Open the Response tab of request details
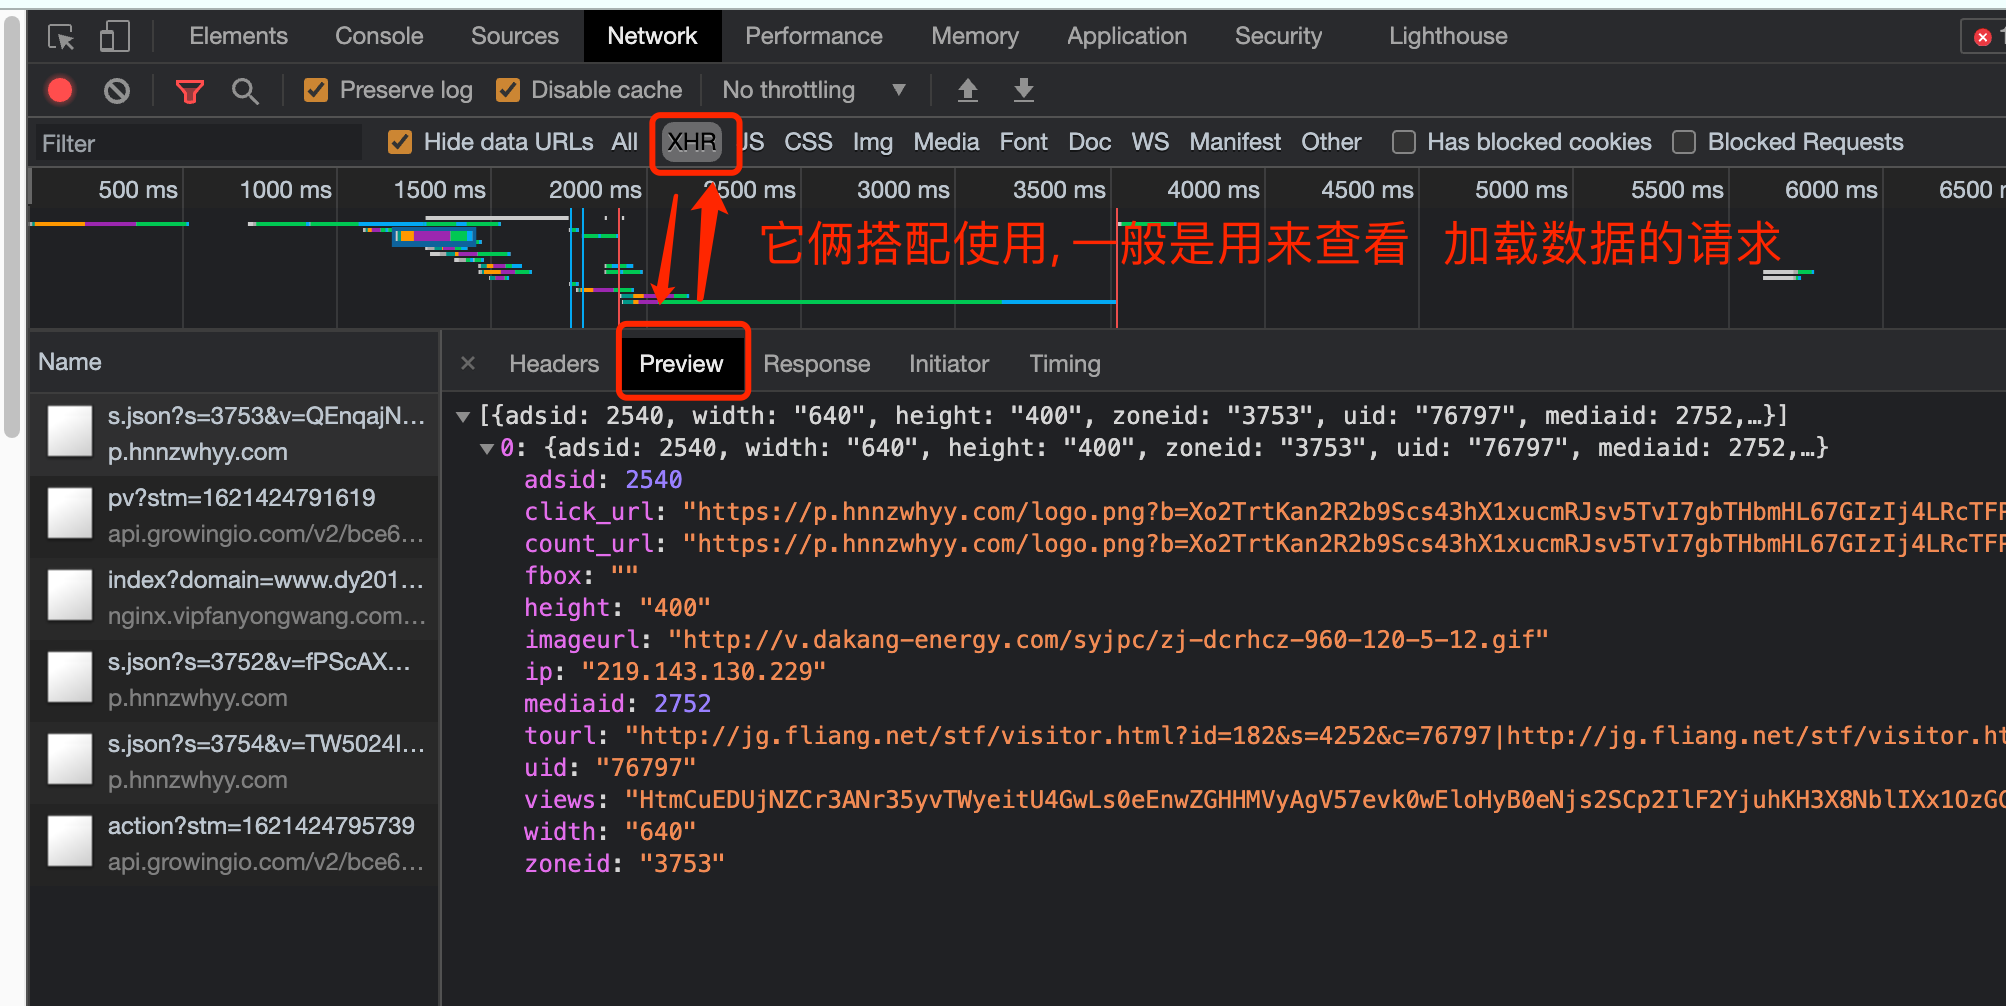 pyautogui.click(x=817, y=364)
